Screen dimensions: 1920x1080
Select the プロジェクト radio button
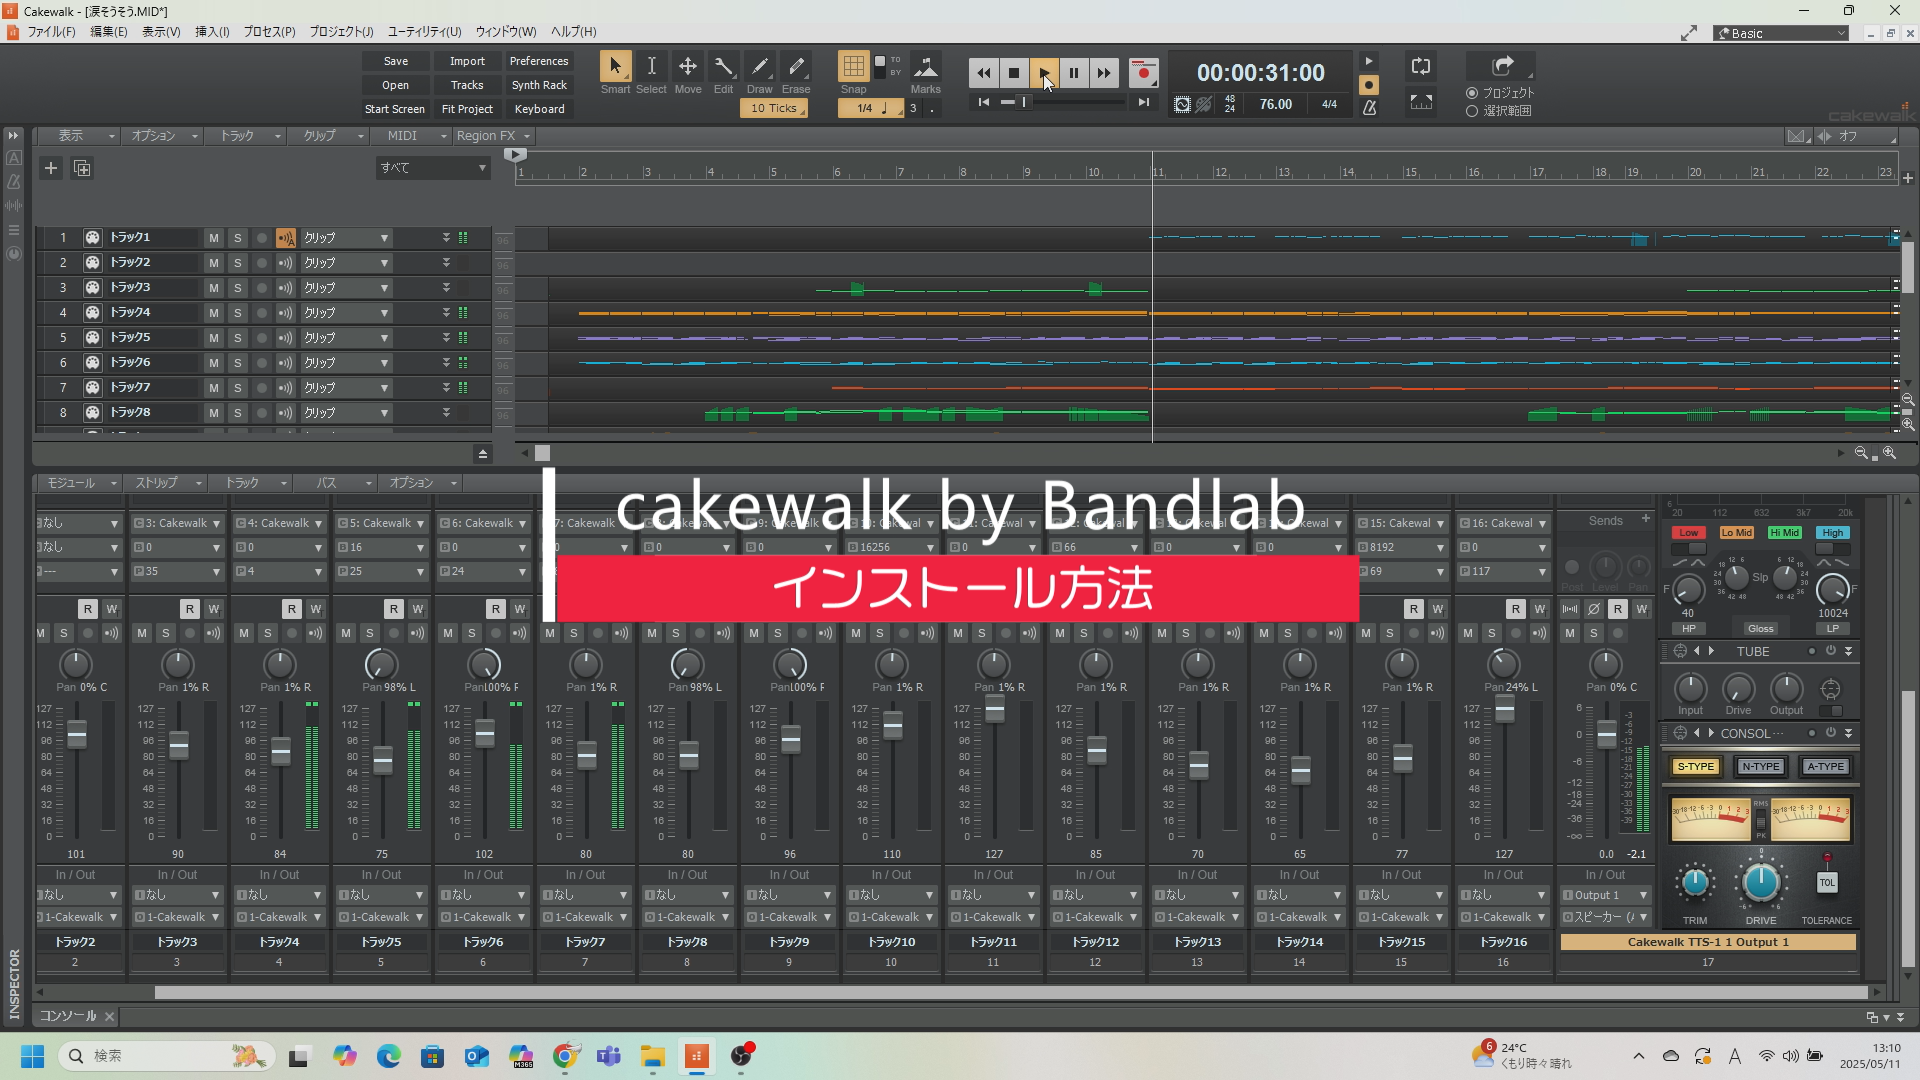point(1472,93)
